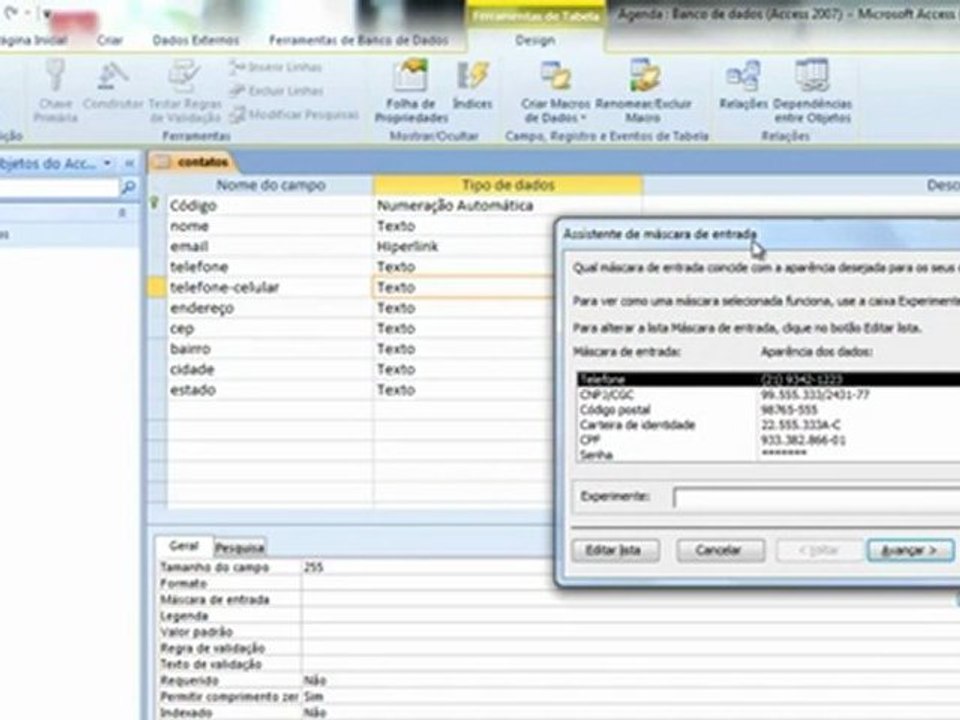This screenshot has width=960, height=720.
Task: Select the endereço field name cell
Action: click(x=270, y=308)
